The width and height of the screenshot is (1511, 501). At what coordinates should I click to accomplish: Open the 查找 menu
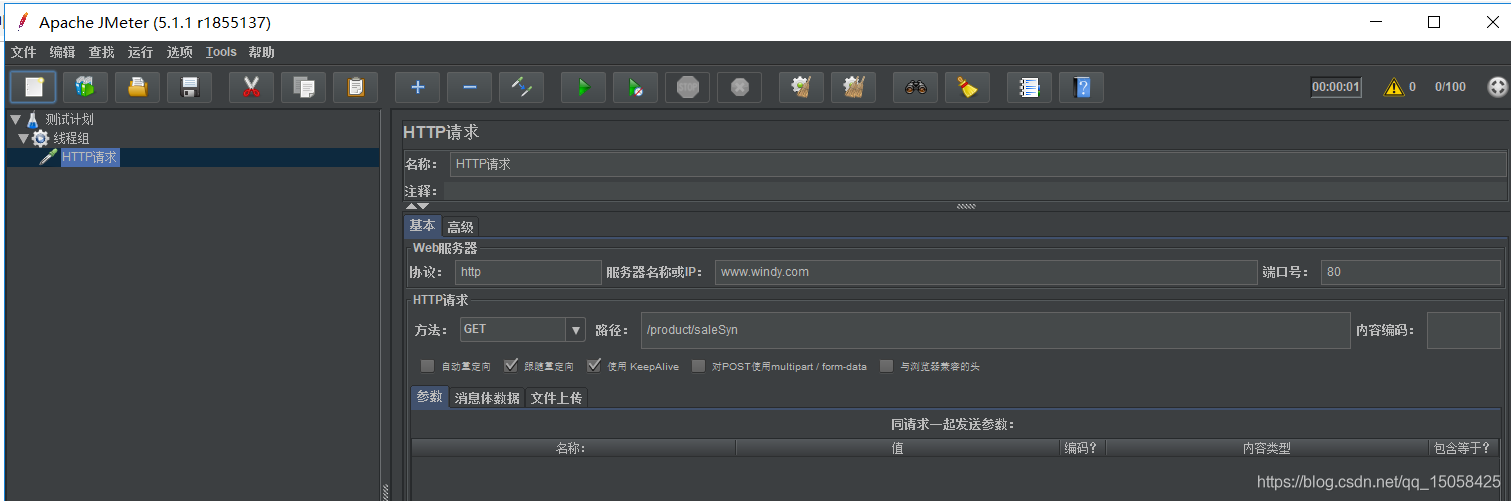[101, 52]
